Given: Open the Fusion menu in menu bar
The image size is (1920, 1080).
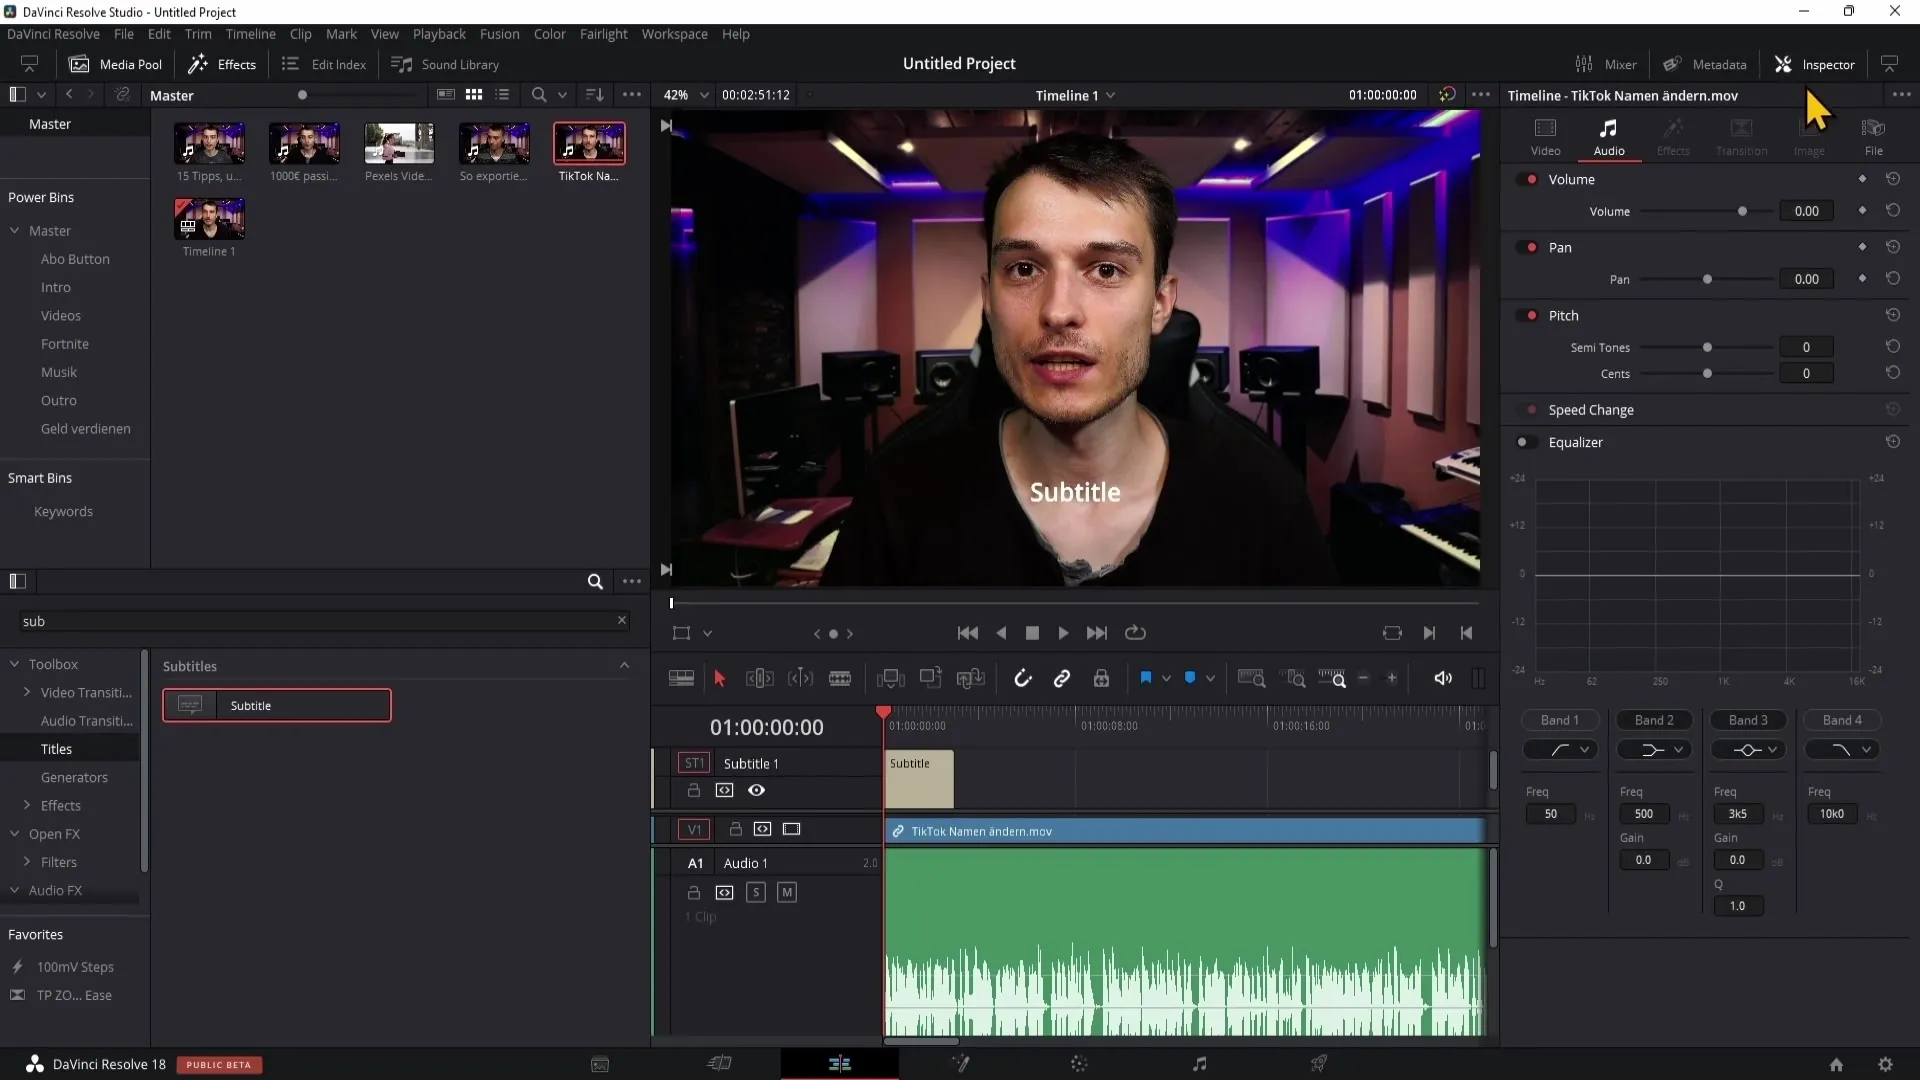Looking at the screenshot, I should click(498, 34).
